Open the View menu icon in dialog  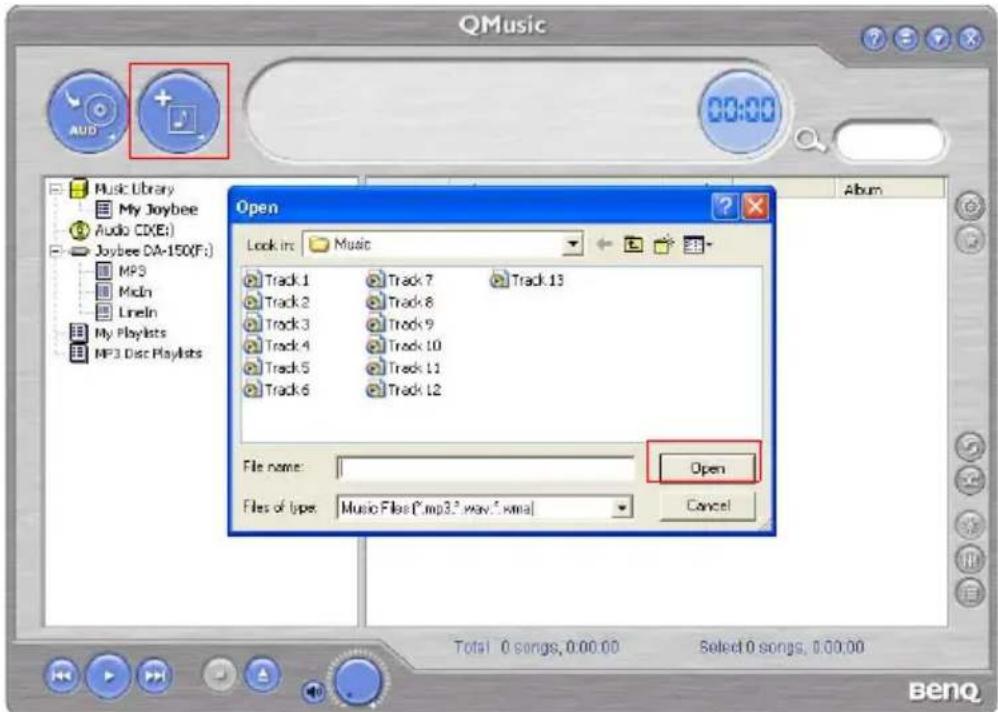[698, 244]
